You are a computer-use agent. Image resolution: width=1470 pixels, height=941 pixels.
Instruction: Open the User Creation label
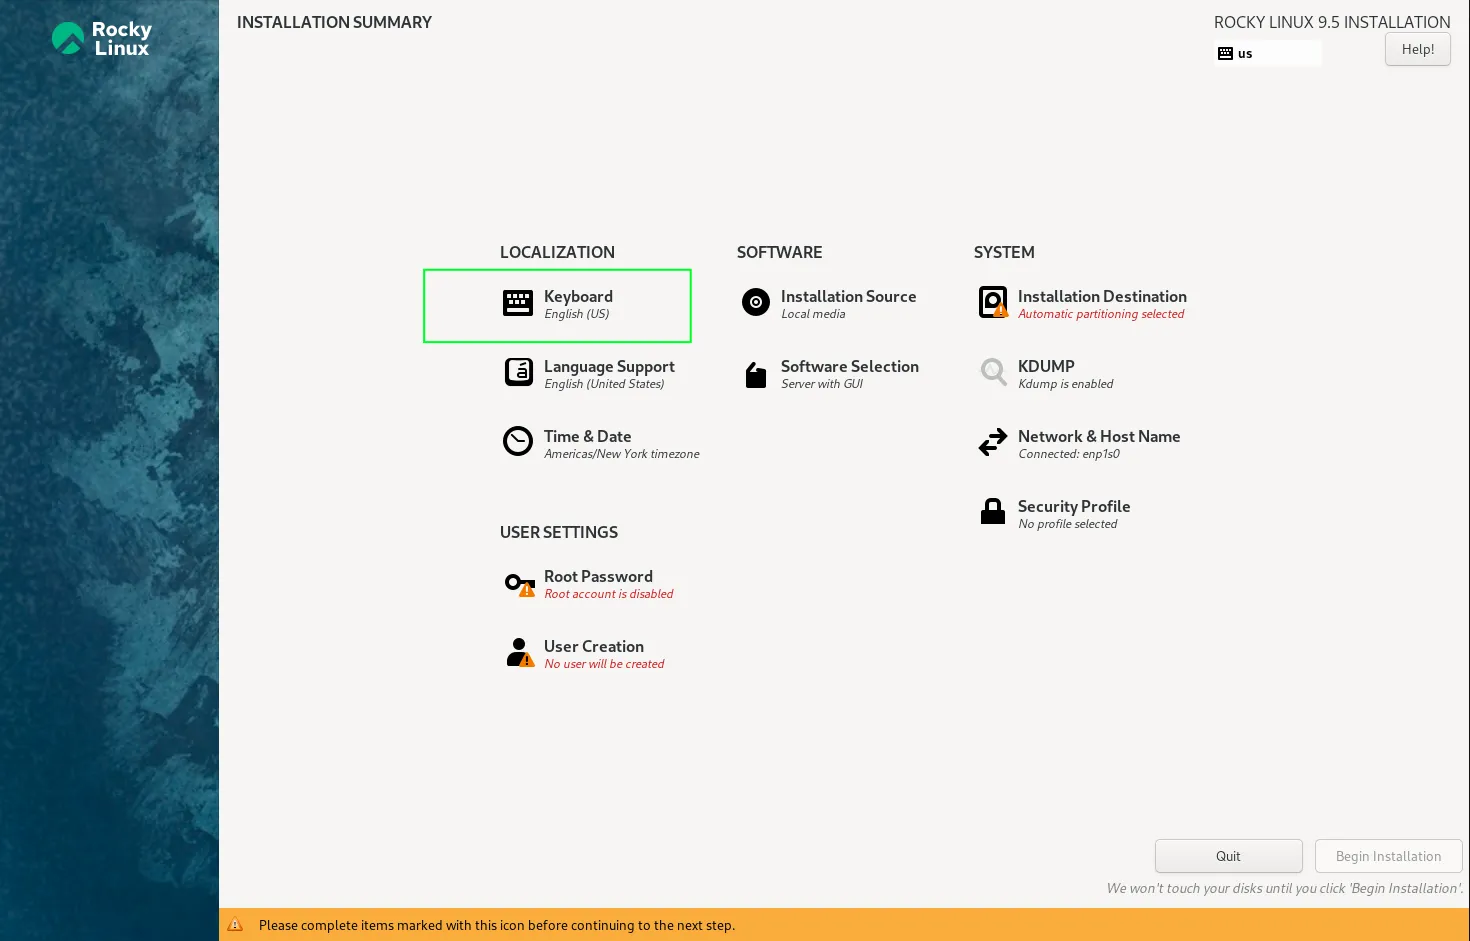coord(594,647)
